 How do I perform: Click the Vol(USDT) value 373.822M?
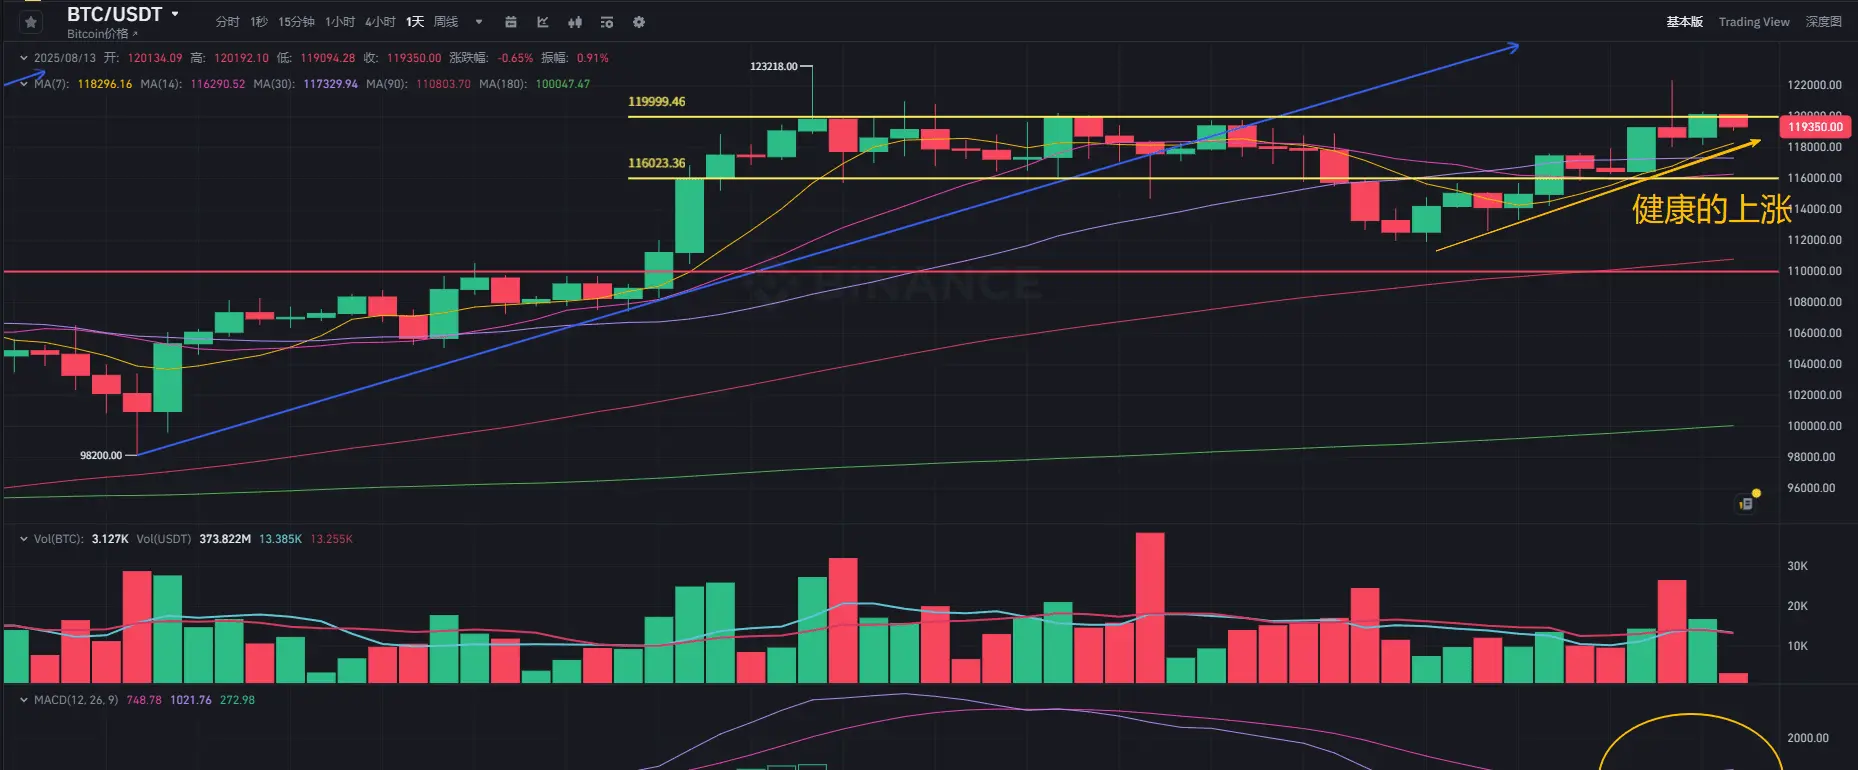[x=225, y=539]
